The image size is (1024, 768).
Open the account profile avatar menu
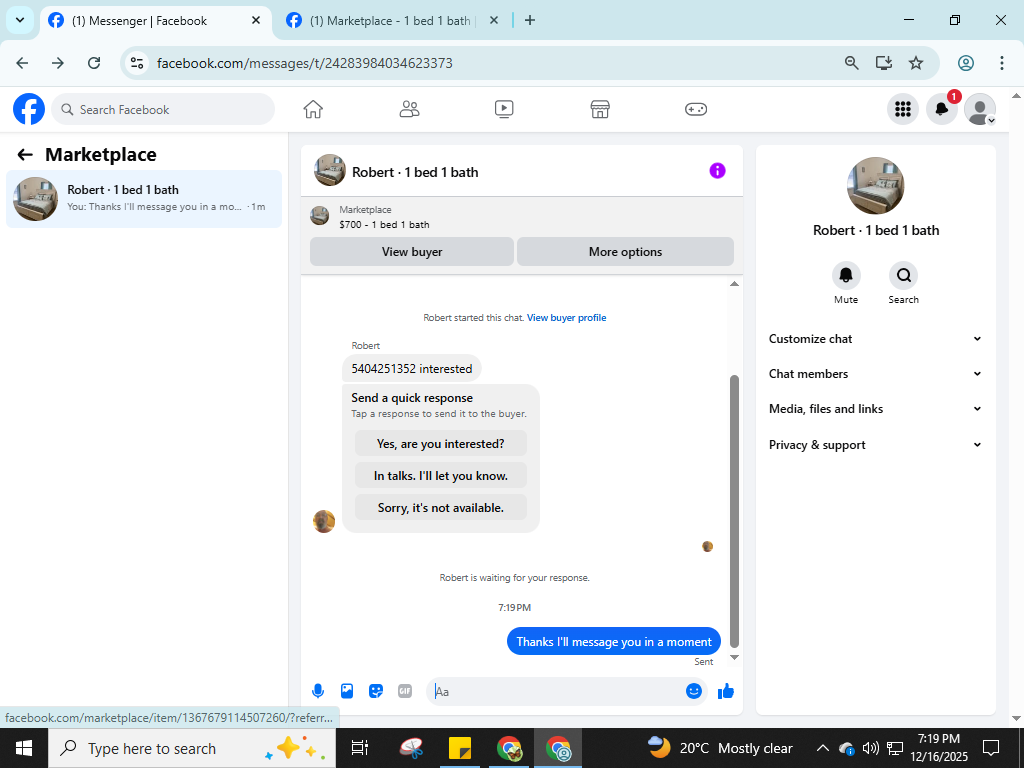click(x=980, y=109)
